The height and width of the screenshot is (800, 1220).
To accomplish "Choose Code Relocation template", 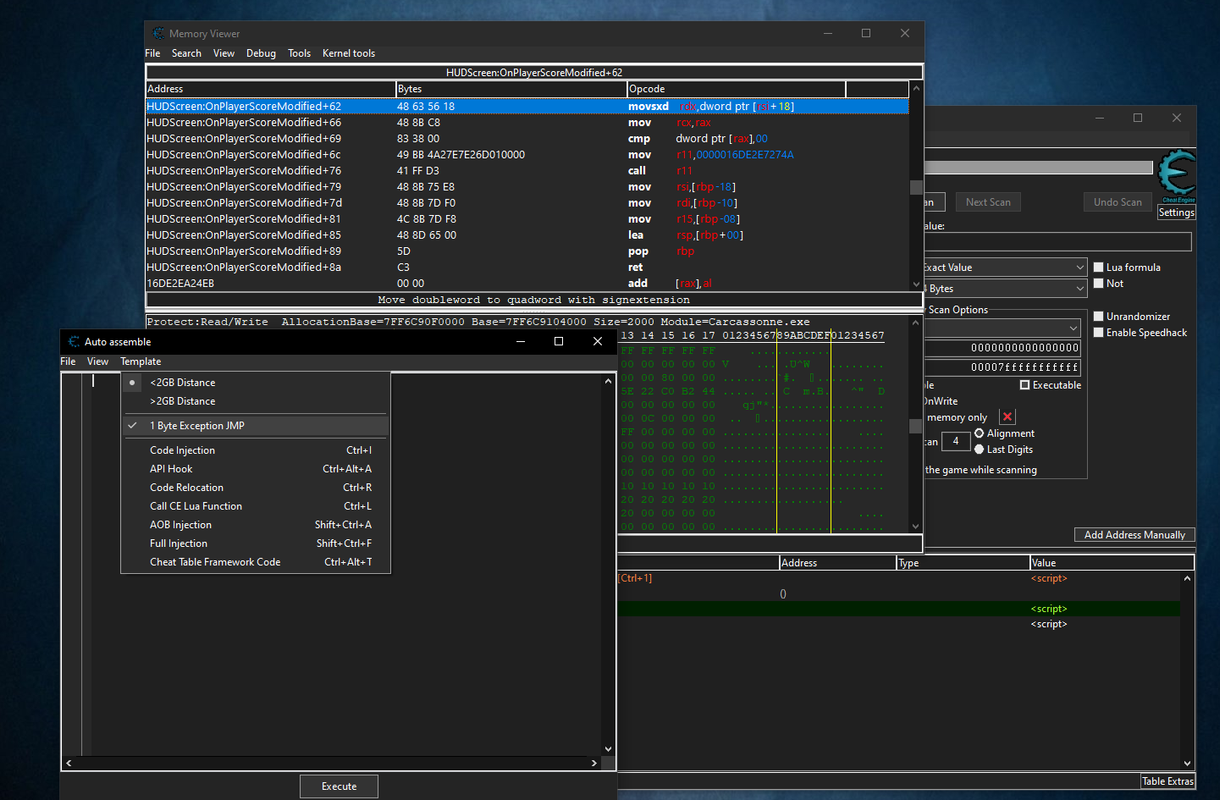I will (x=255, y=487).
